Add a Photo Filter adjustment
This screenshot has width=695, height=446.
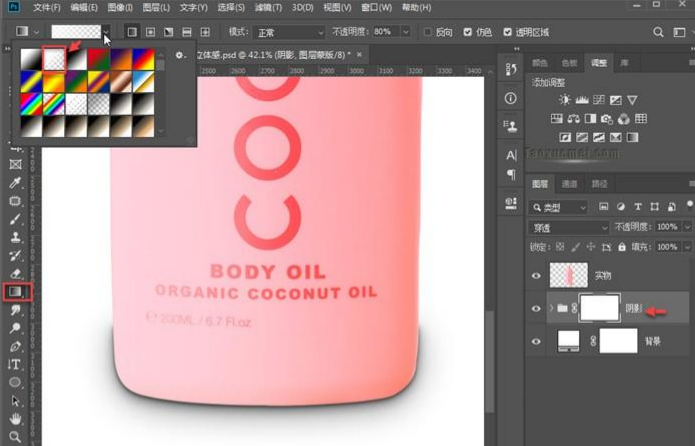coord(607,118)
